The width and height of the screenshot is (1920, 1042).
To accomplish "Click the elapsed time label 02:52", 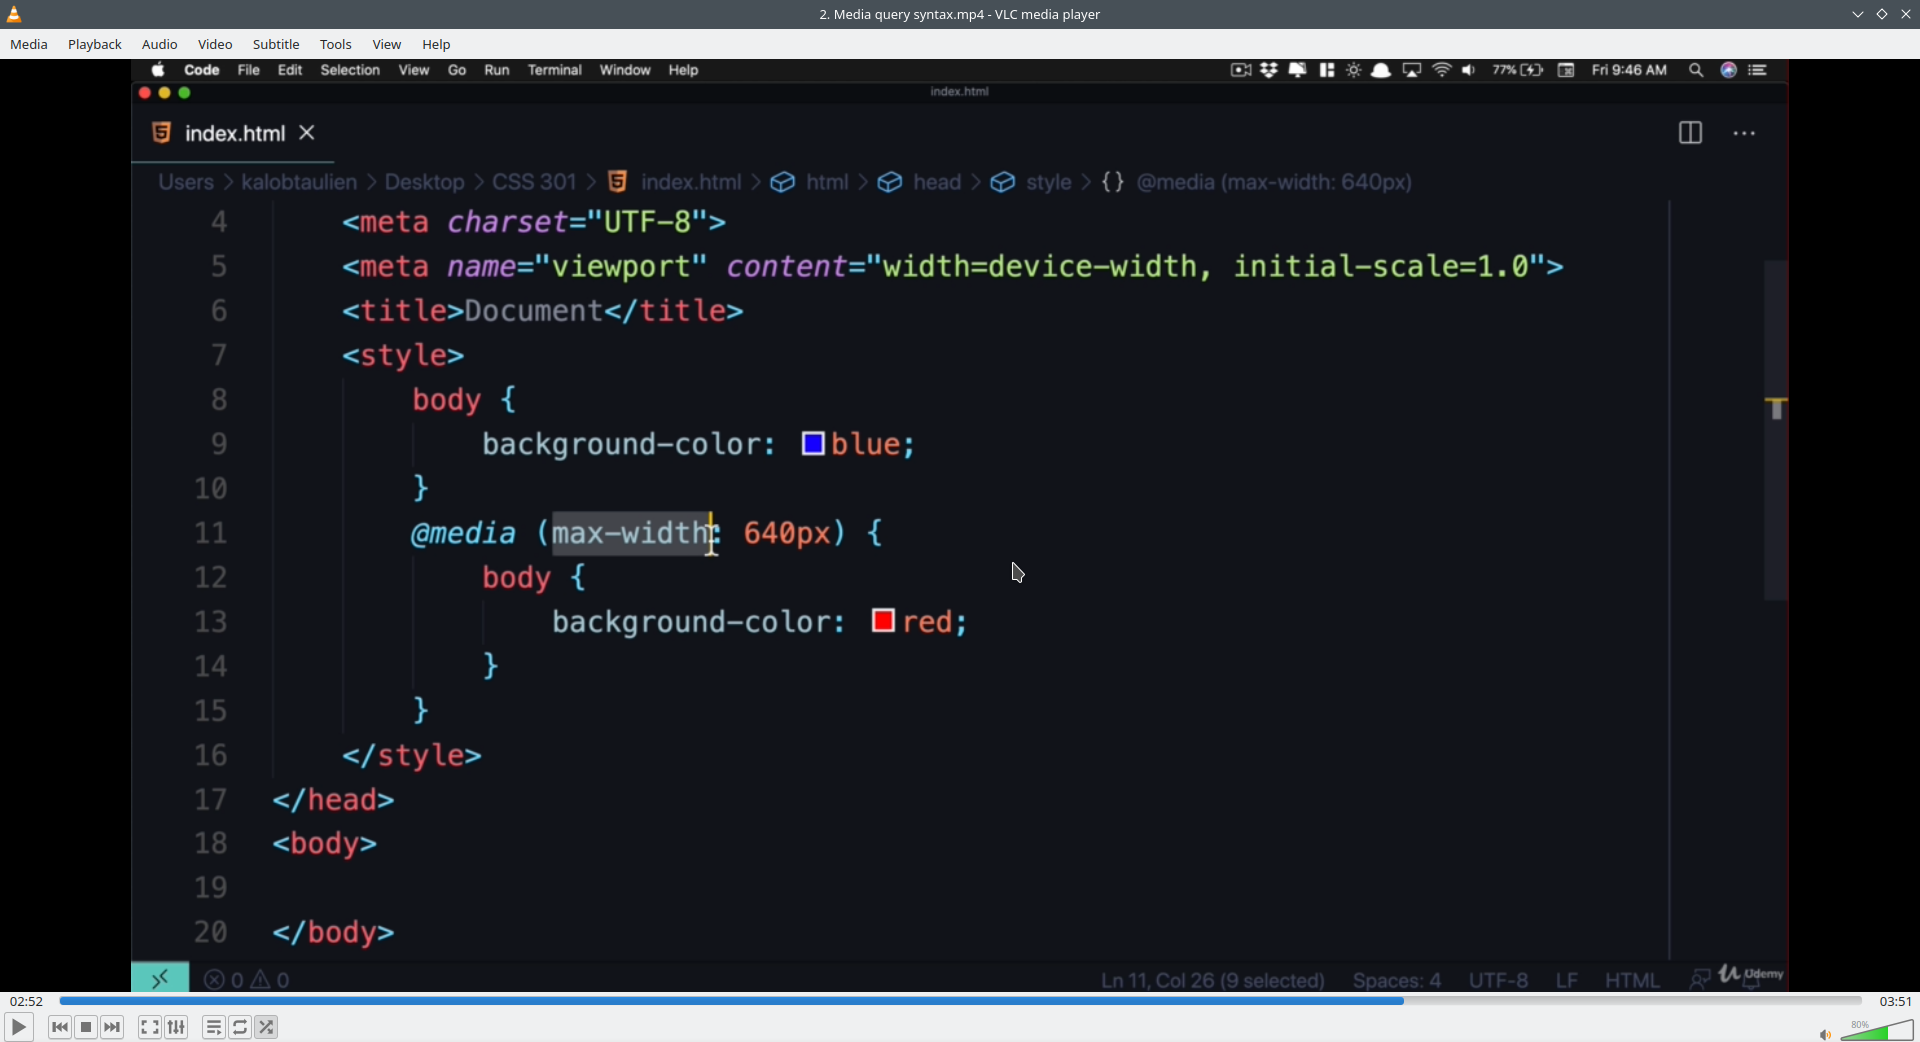I will 27,1001.
